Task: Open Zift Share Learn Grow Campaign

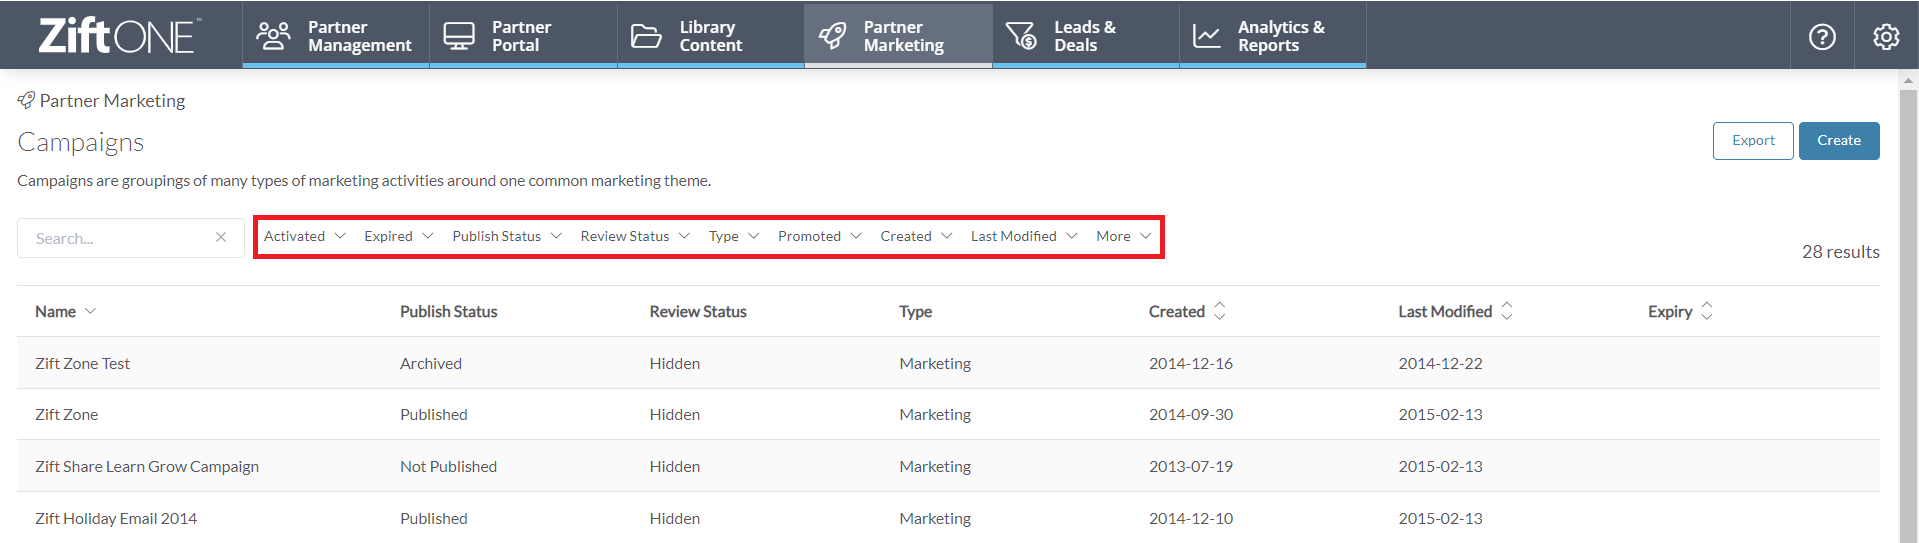Action: (x=147, y=466)
